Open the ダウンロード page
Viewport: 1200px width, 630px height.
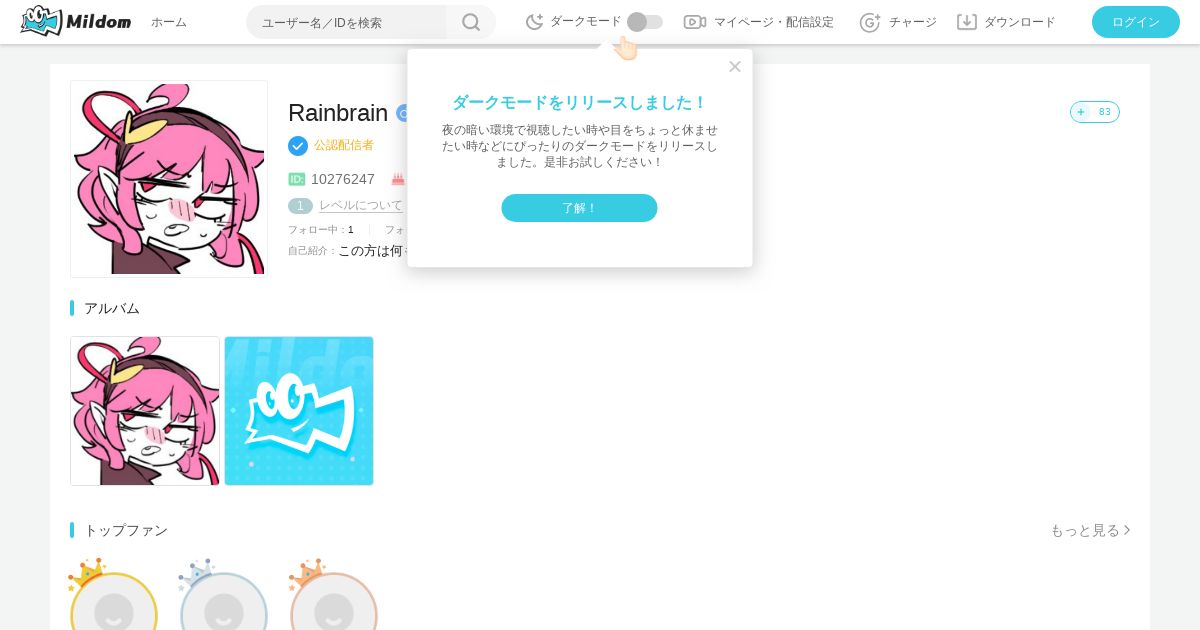point(1020,22)
